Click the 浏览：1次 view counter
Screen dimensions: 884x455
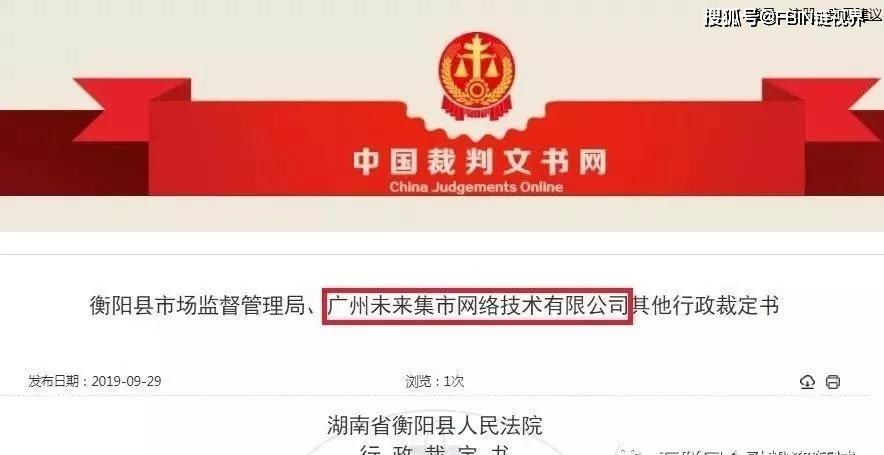coord(435,382)
